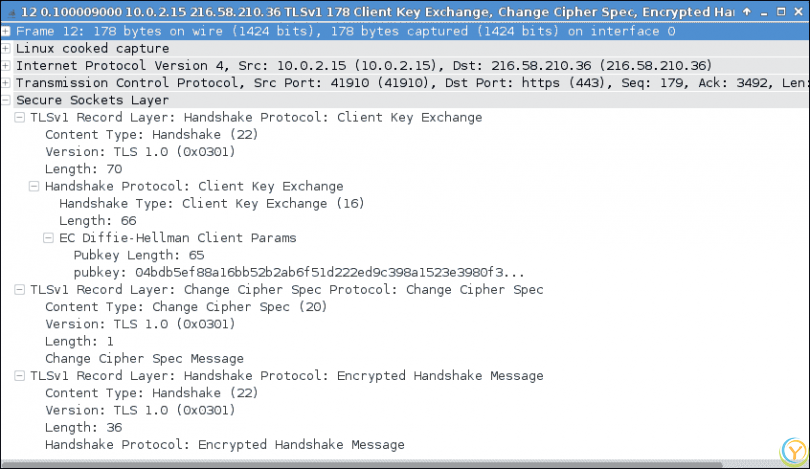The height and width of the screenshot is (469, 810).
Task: Collapse the Secure Sockets Layer section
Action: point(6,100)
